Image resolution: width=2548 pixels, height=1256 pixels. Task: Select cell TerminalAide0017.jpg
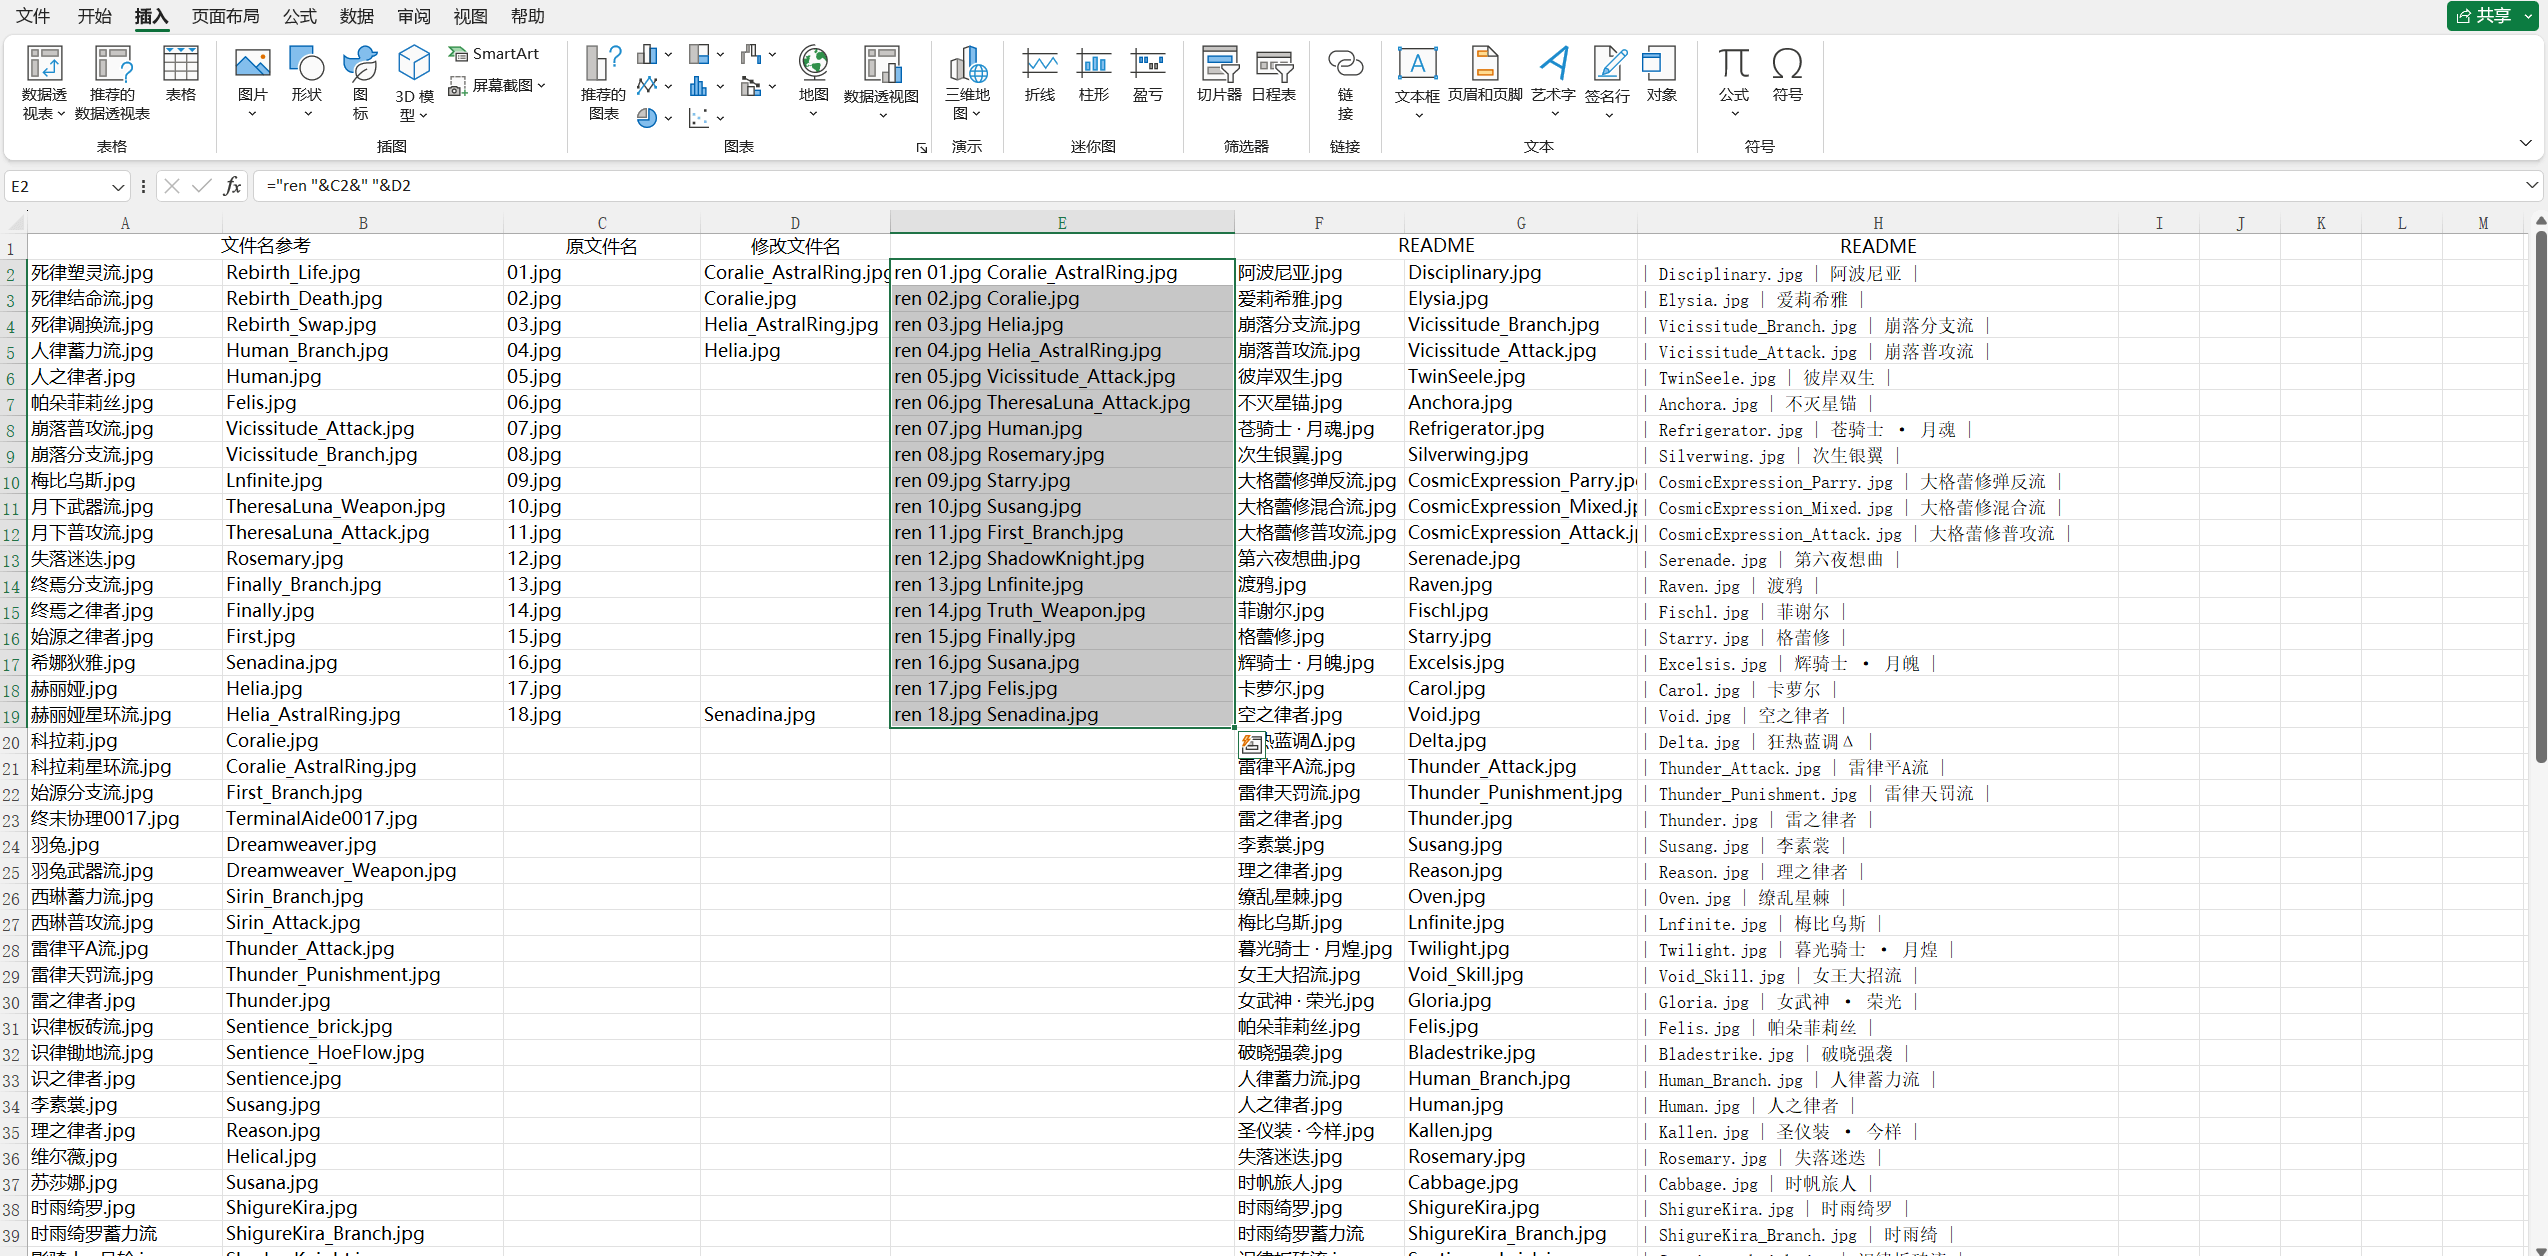point(362,818)
